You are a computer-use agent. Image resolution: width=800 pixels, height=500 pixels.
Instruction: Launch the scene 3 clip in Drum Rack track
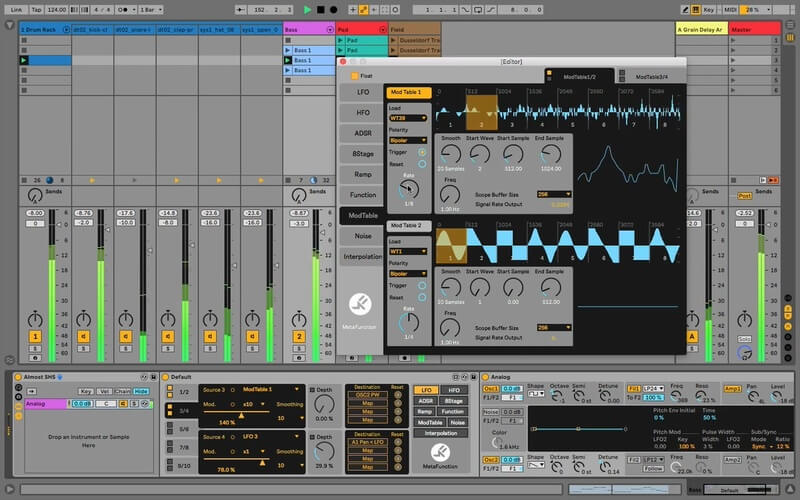coord(23,60)
